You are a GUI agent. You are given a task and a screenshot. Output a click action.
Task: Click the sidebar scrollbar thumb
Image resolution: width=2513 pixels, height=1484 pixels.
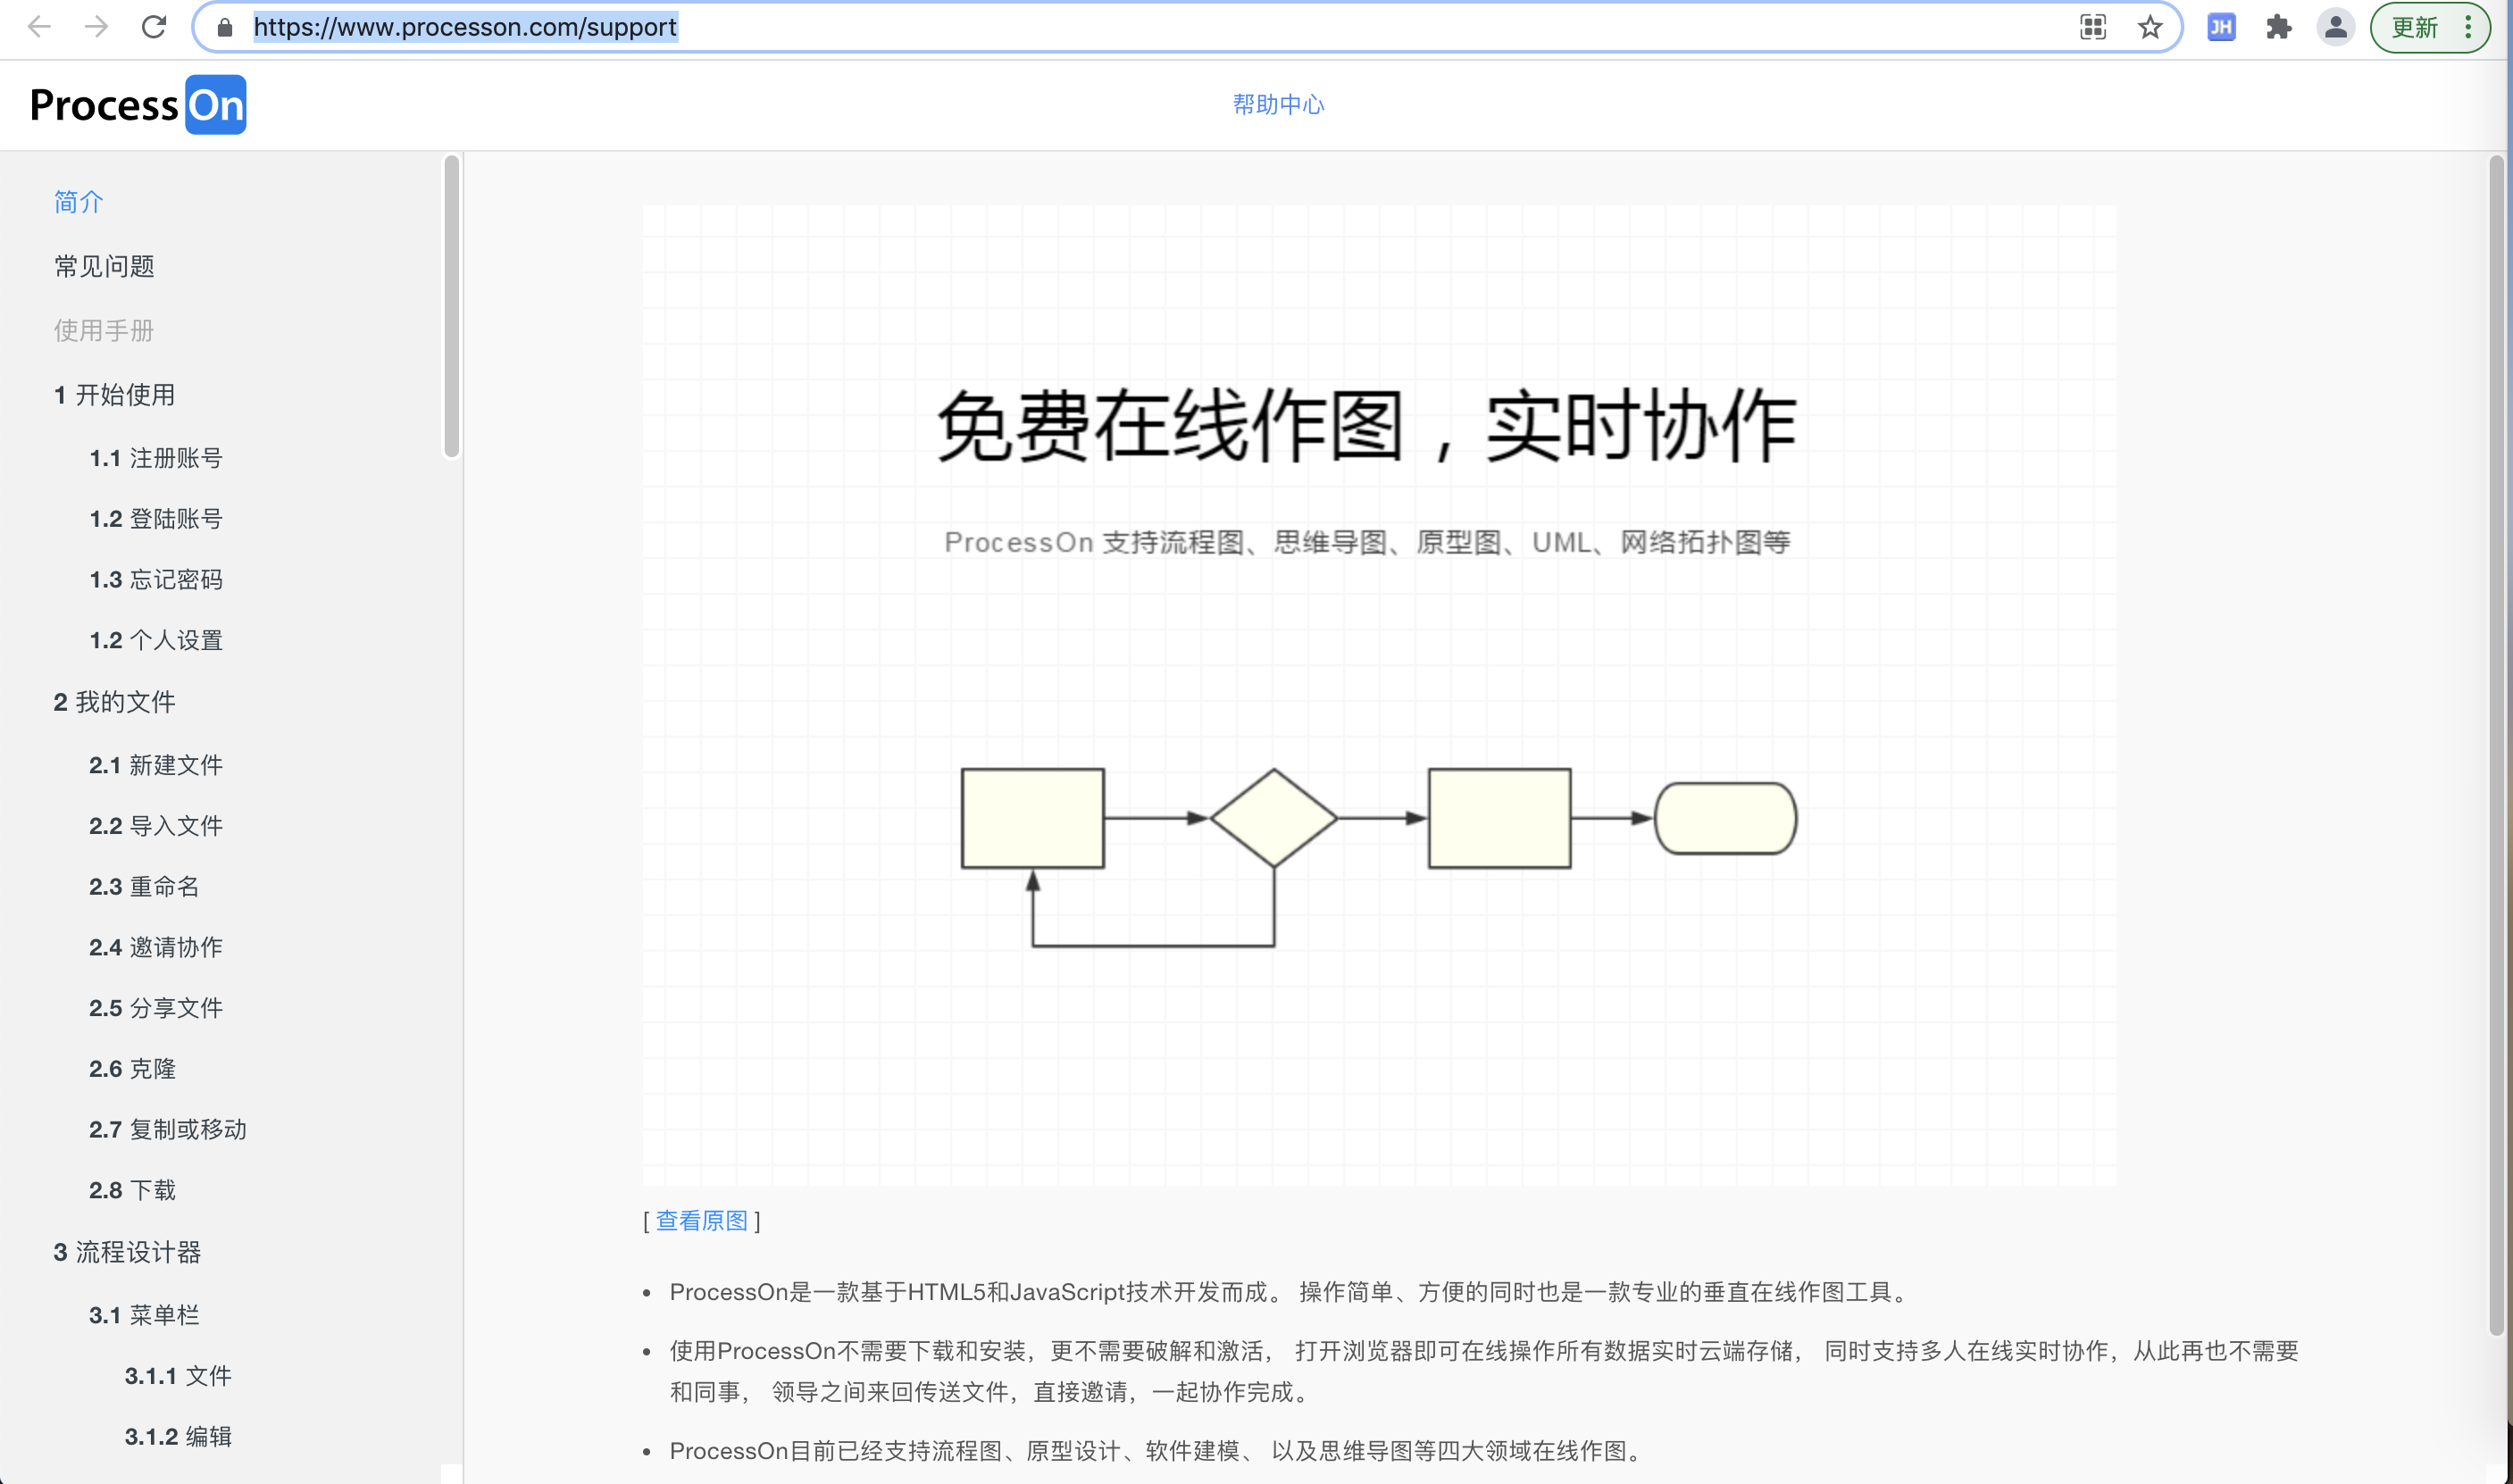pos(451,306)
